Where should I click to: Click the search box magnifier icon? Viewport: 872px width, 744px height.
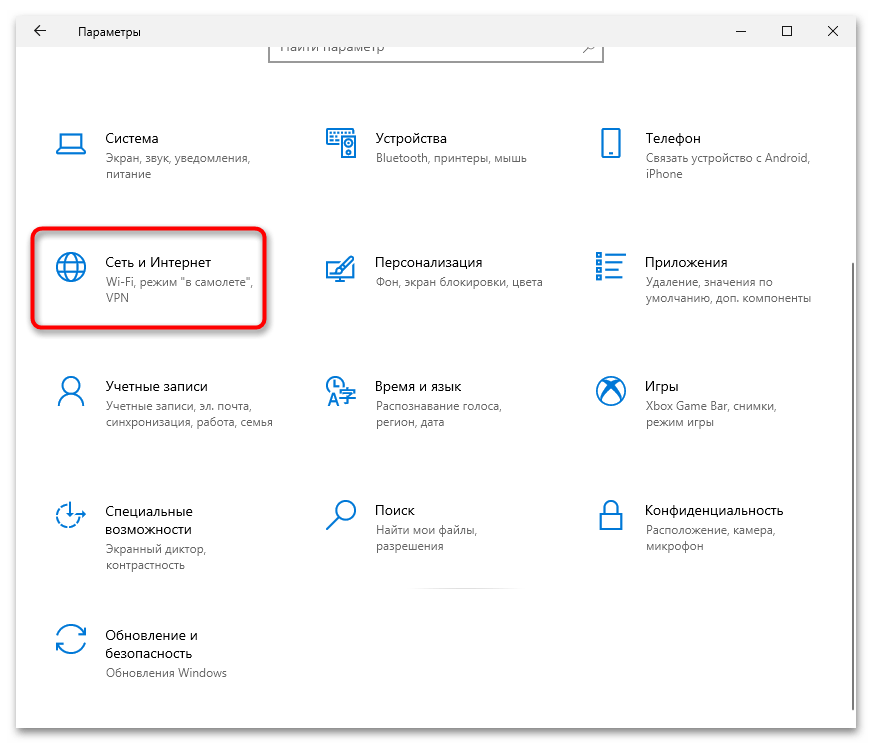point(589,49)
